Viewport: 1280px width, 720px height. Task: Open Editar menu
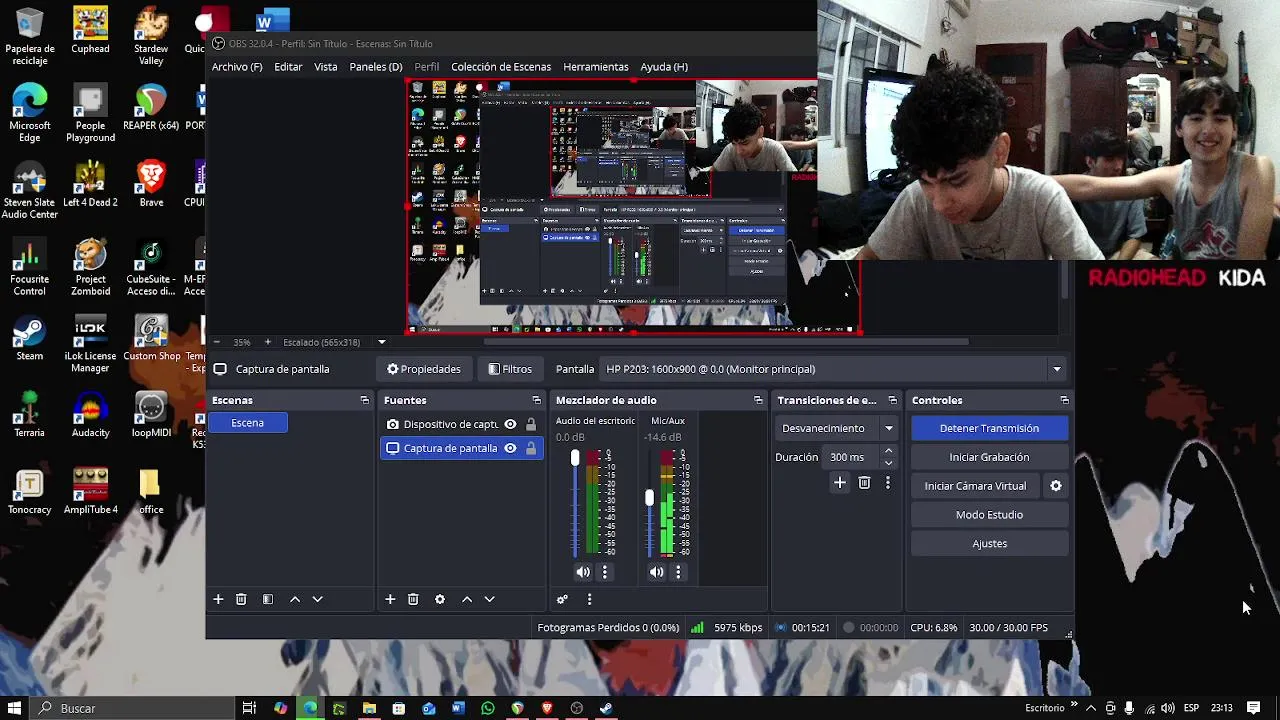288,67
